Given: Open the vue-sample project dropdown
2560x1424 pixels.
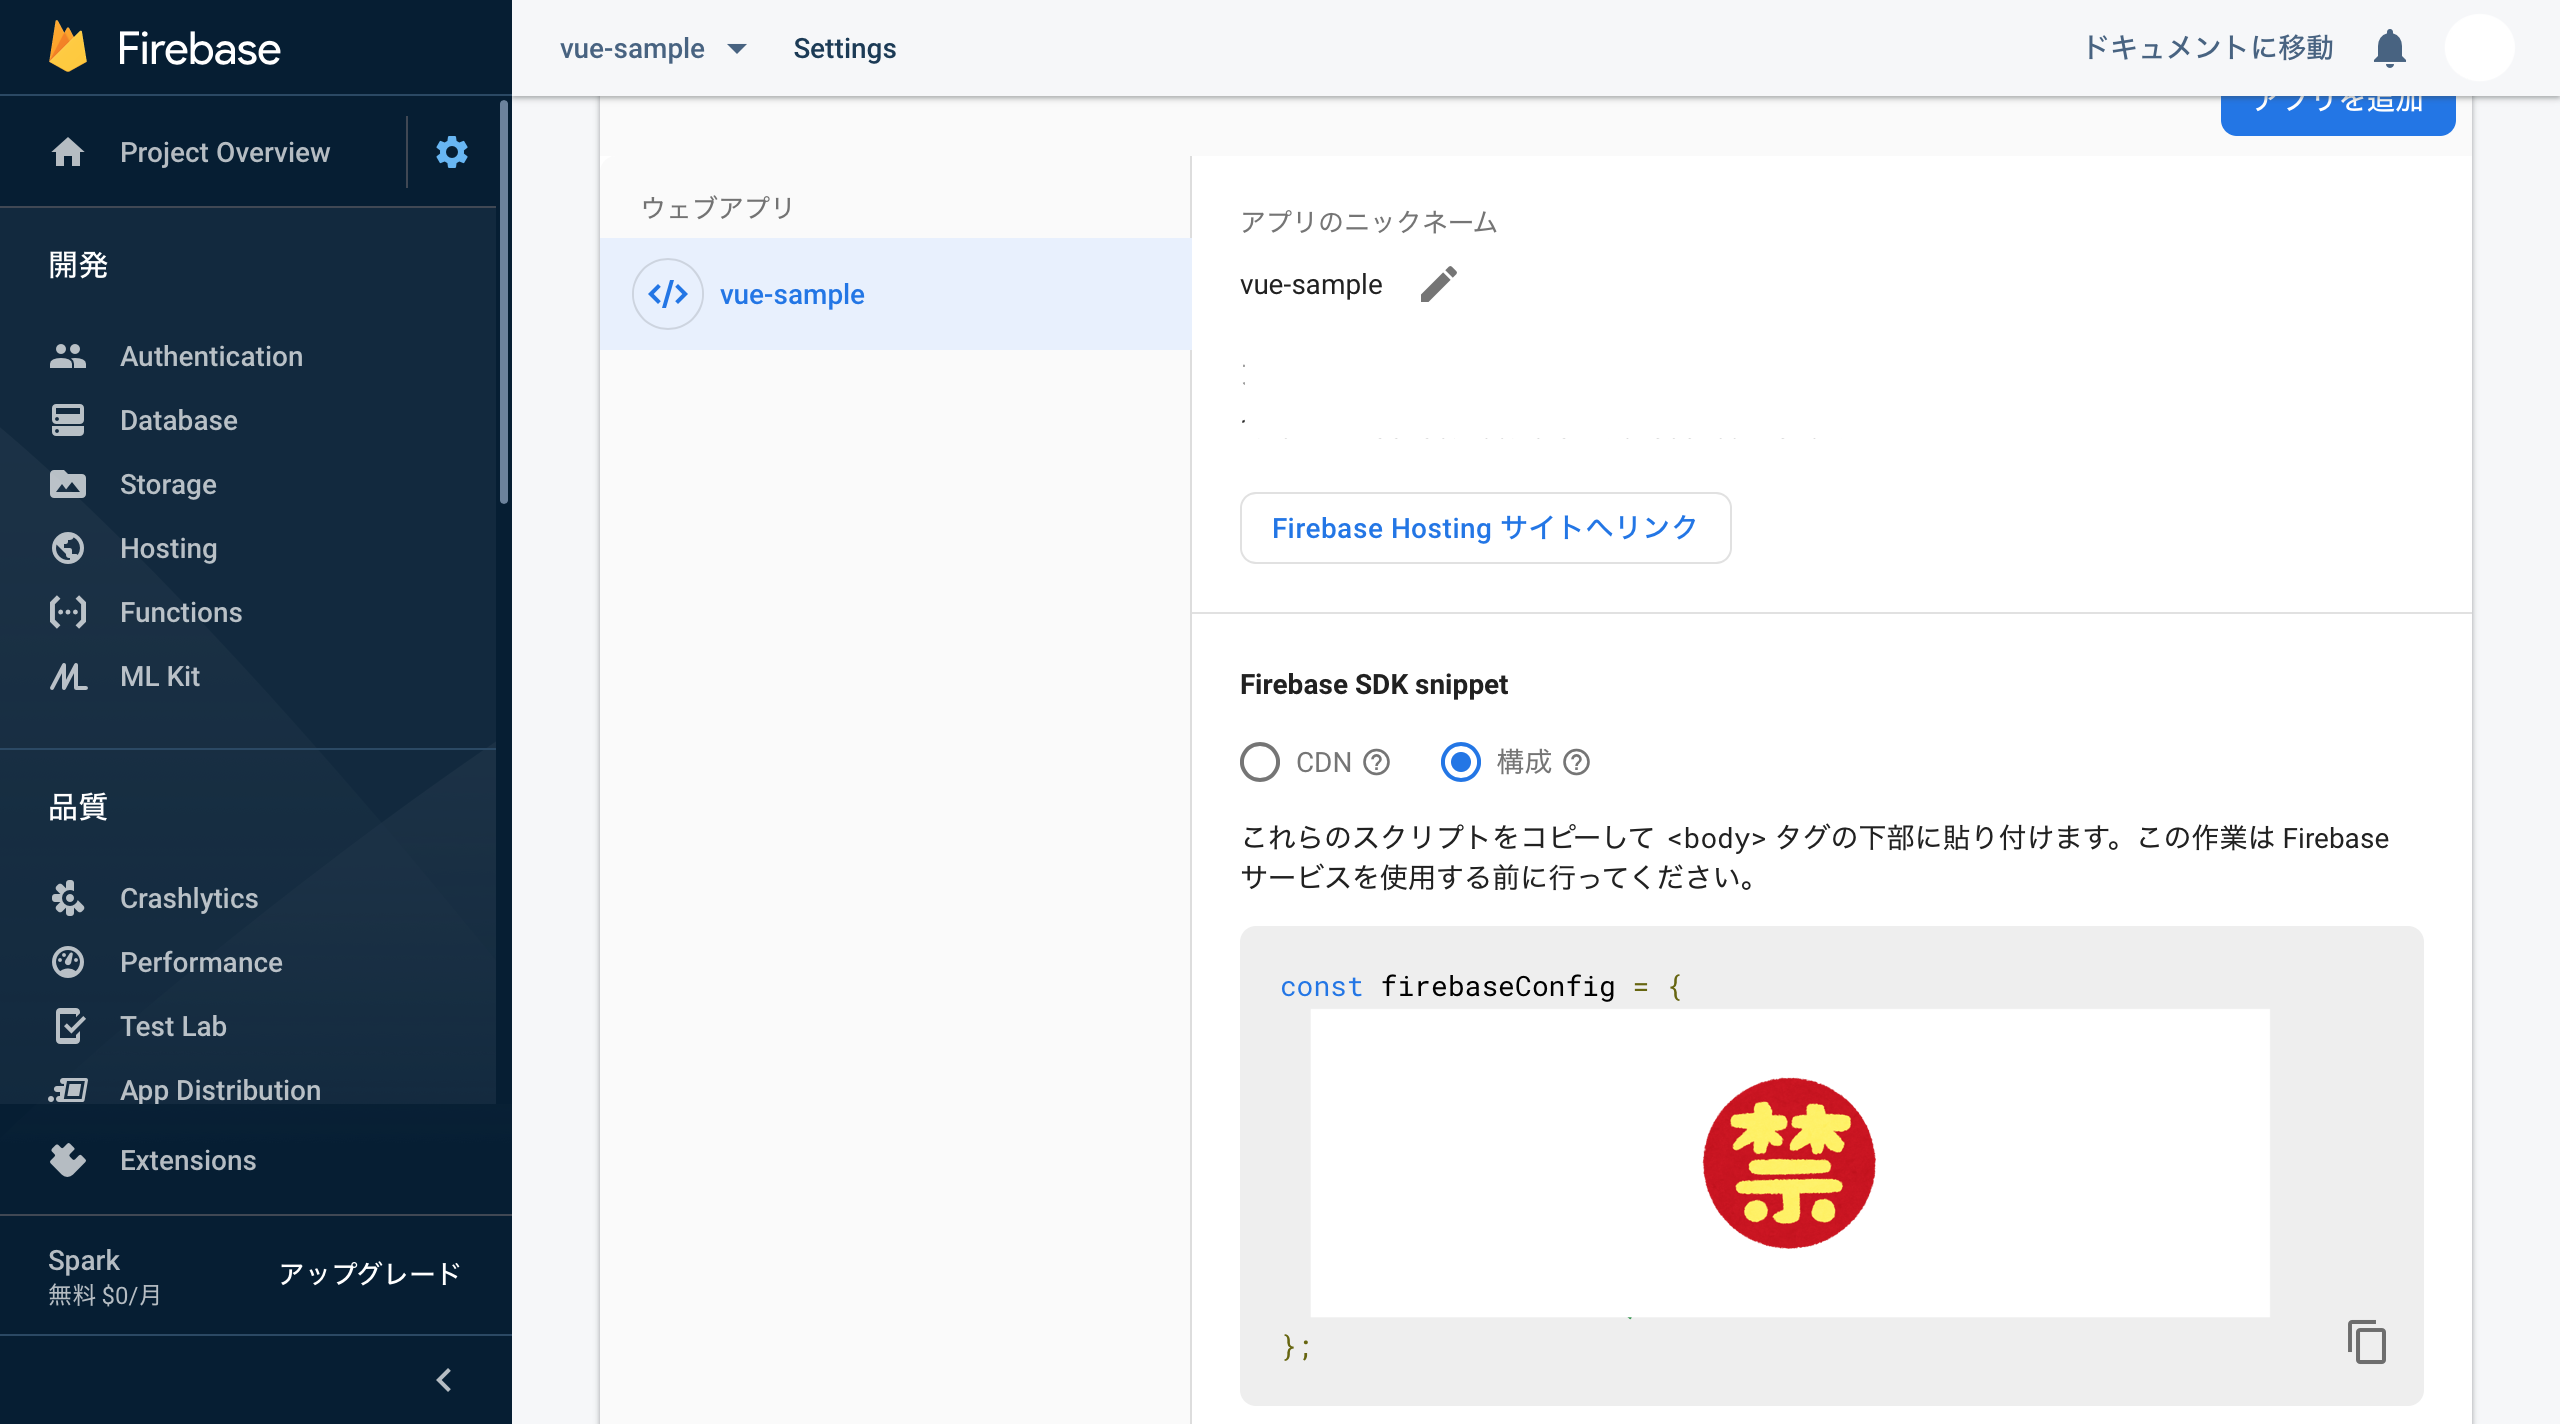Looking at the screenshot, I should pos(653,48).
